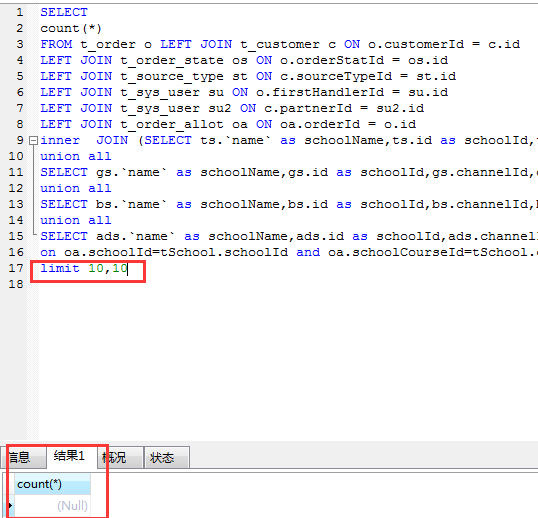The height and width of the screenshot is (518, 538).
Task: Click bs.`name` on line 13
Action: 131,204
